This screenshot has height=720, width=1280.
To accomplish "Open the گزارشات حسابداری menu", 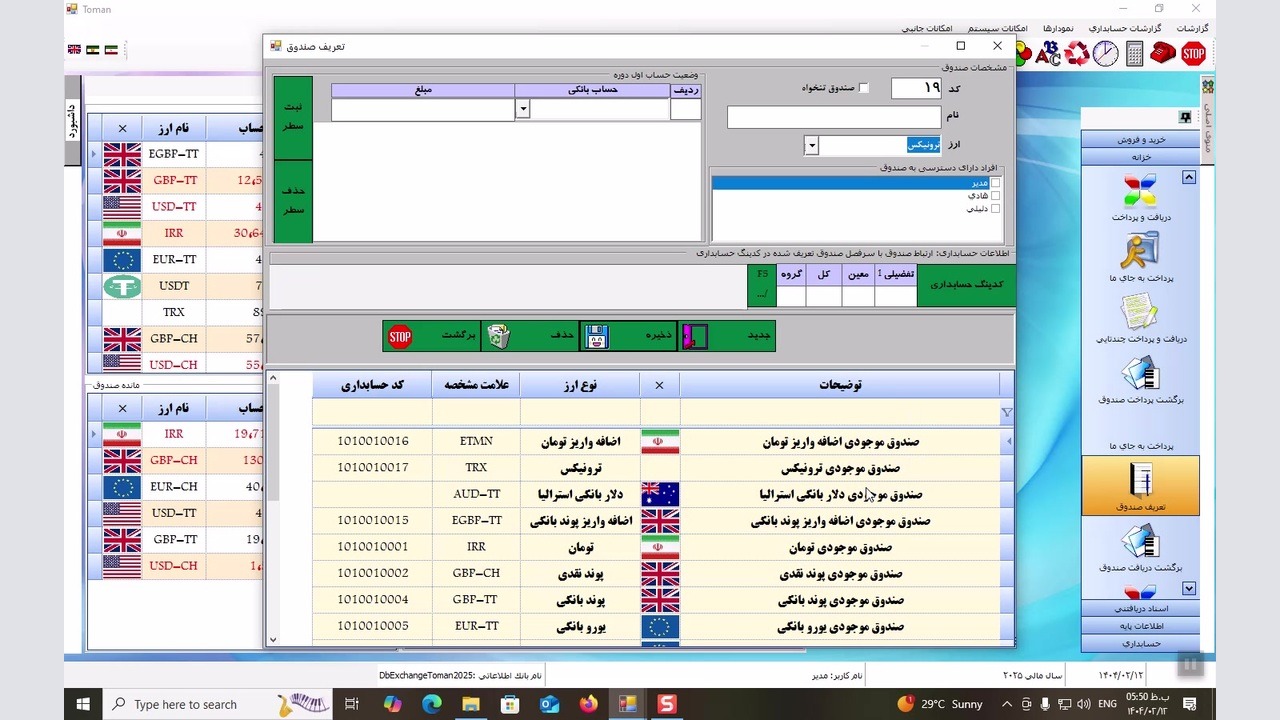I will (x=1125, y=28).
